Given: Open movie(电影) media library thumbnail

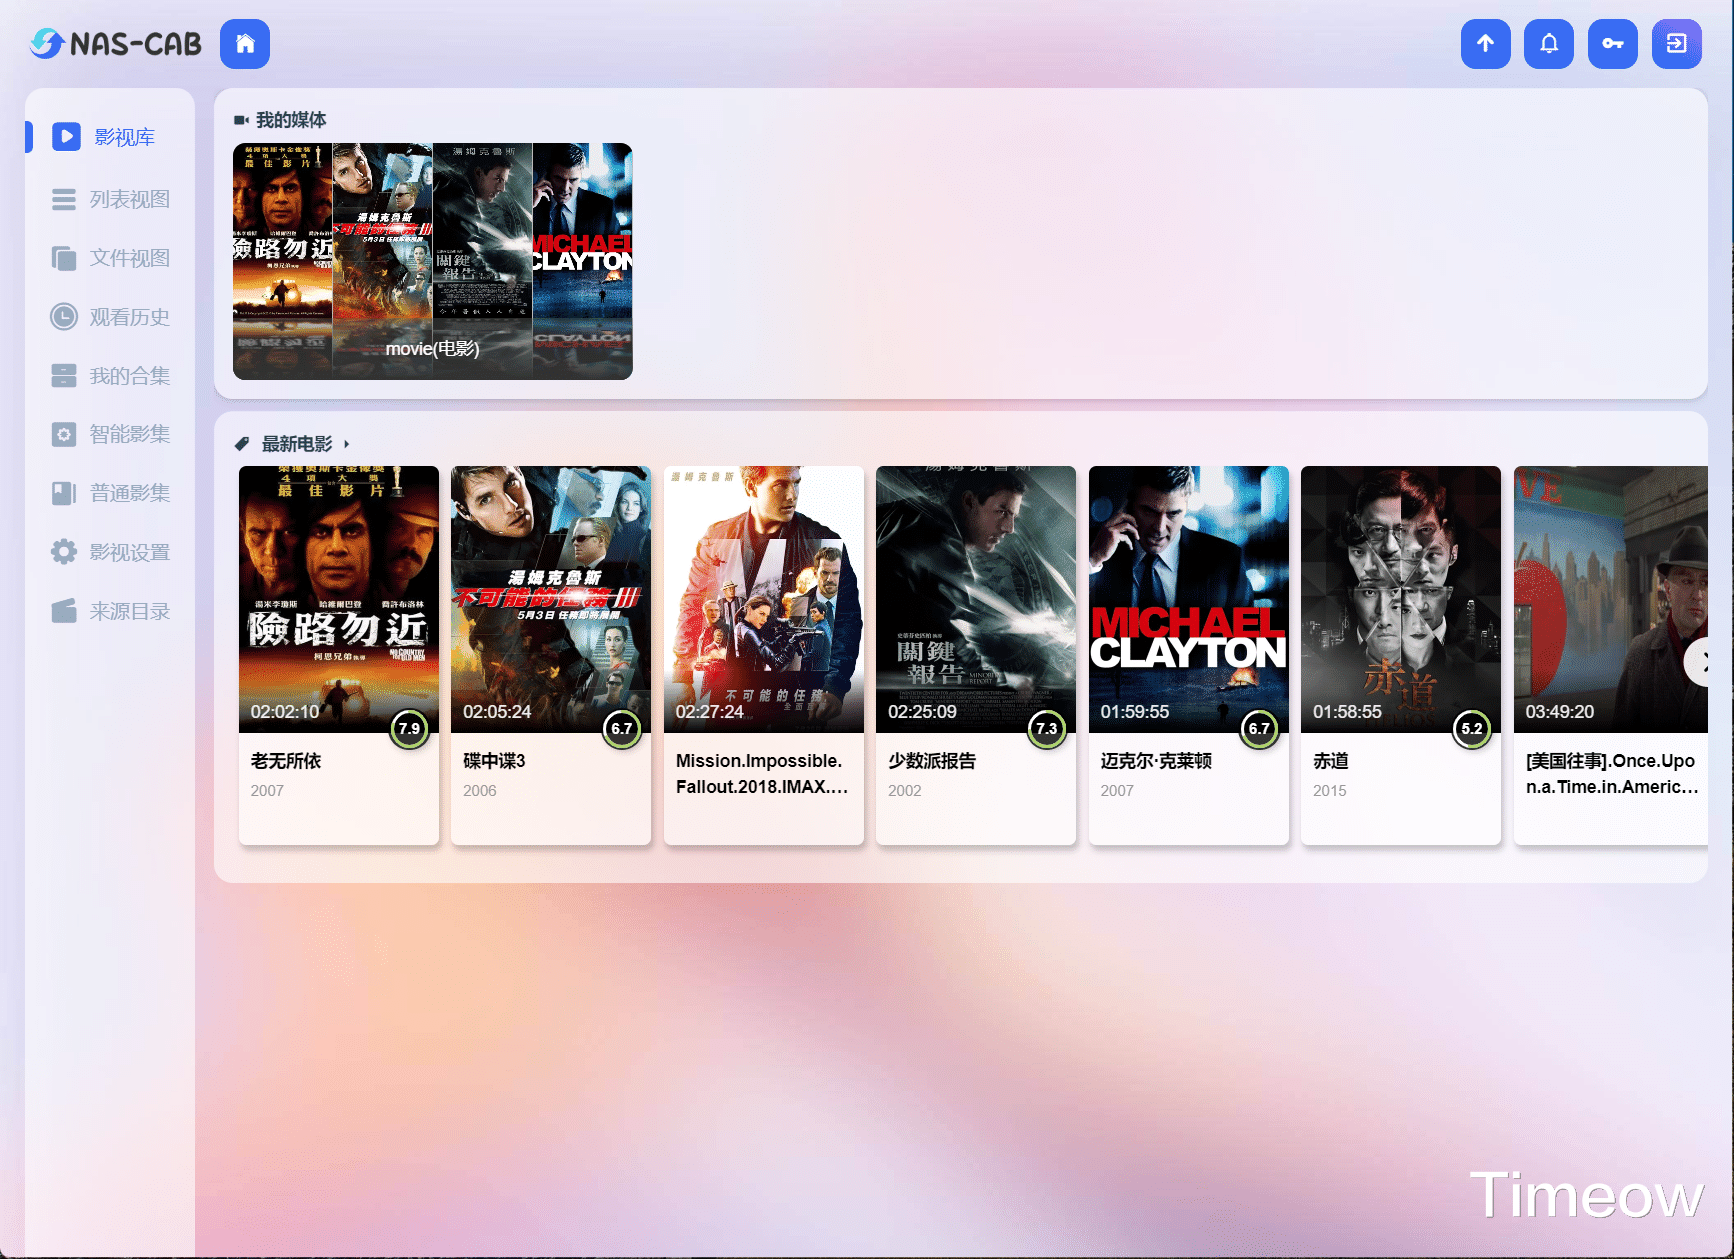Looking at the screenshot, I should (x=433, y=261).
